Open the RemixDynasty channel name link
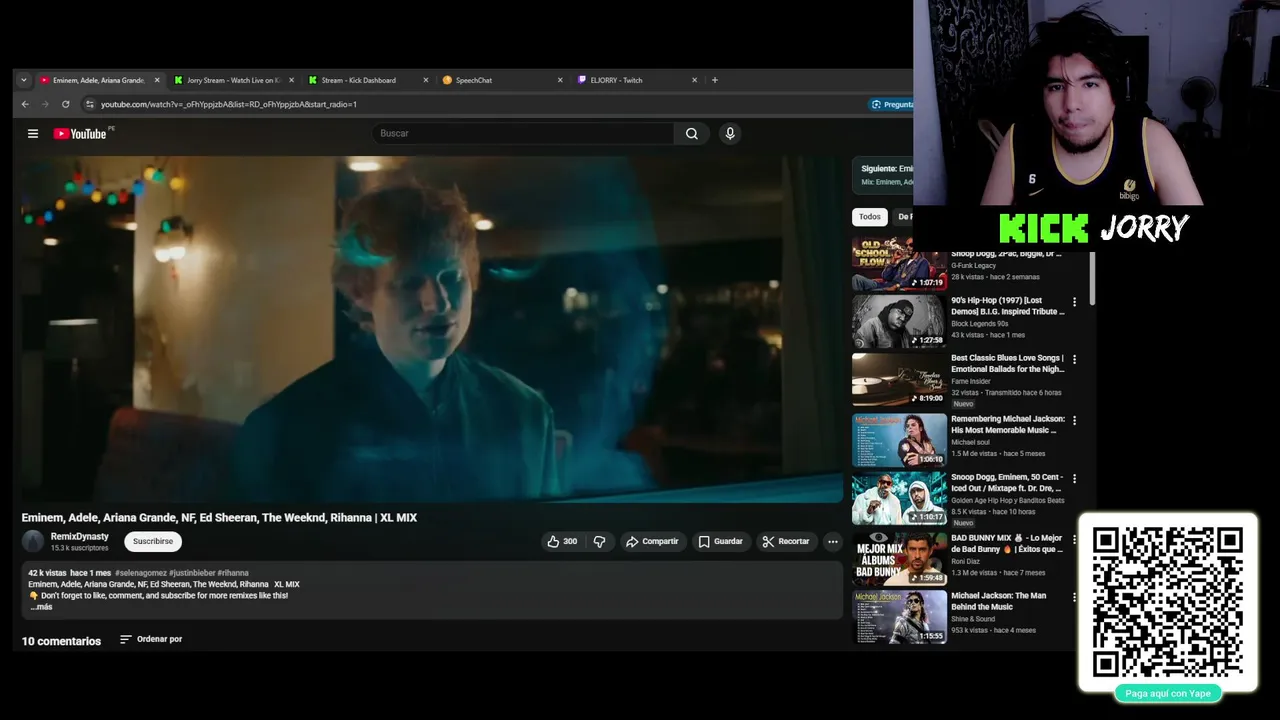The height and width of the screenshot is (720, 1280). [80, 537]
